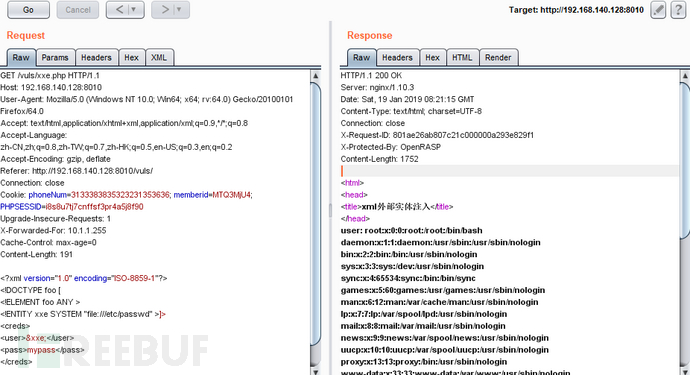Click the 'Upgrade-Insecure-Requests: 1' line

tap(55, 218)
